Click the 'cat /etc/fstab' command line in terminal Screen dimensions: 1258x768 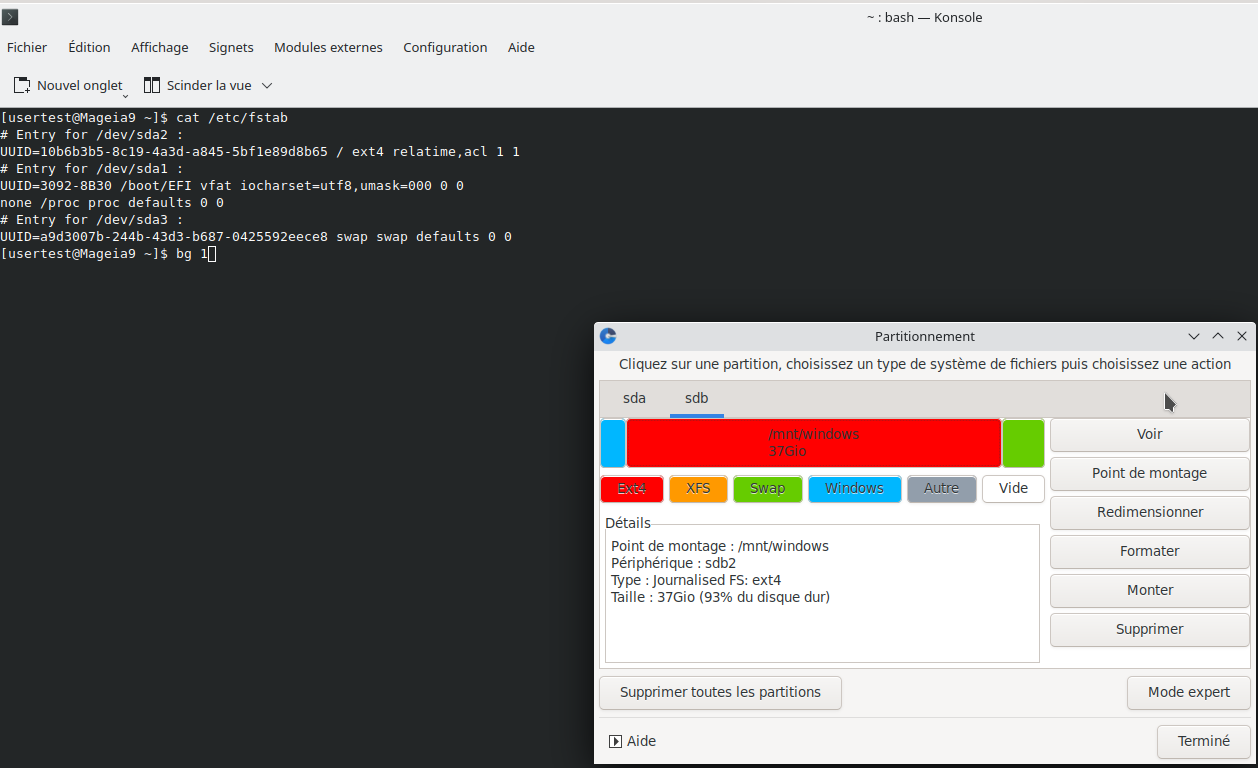click(144, 118)
